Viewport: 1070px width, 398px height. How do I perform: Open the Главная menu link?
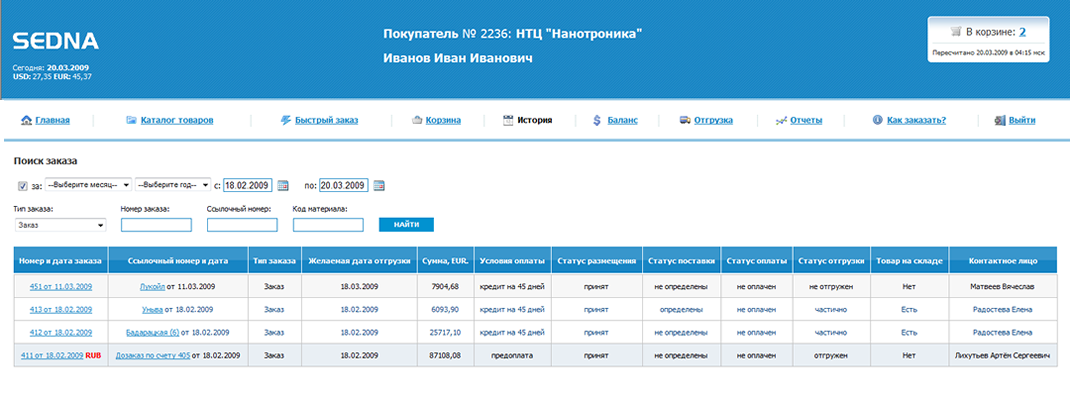53,121
